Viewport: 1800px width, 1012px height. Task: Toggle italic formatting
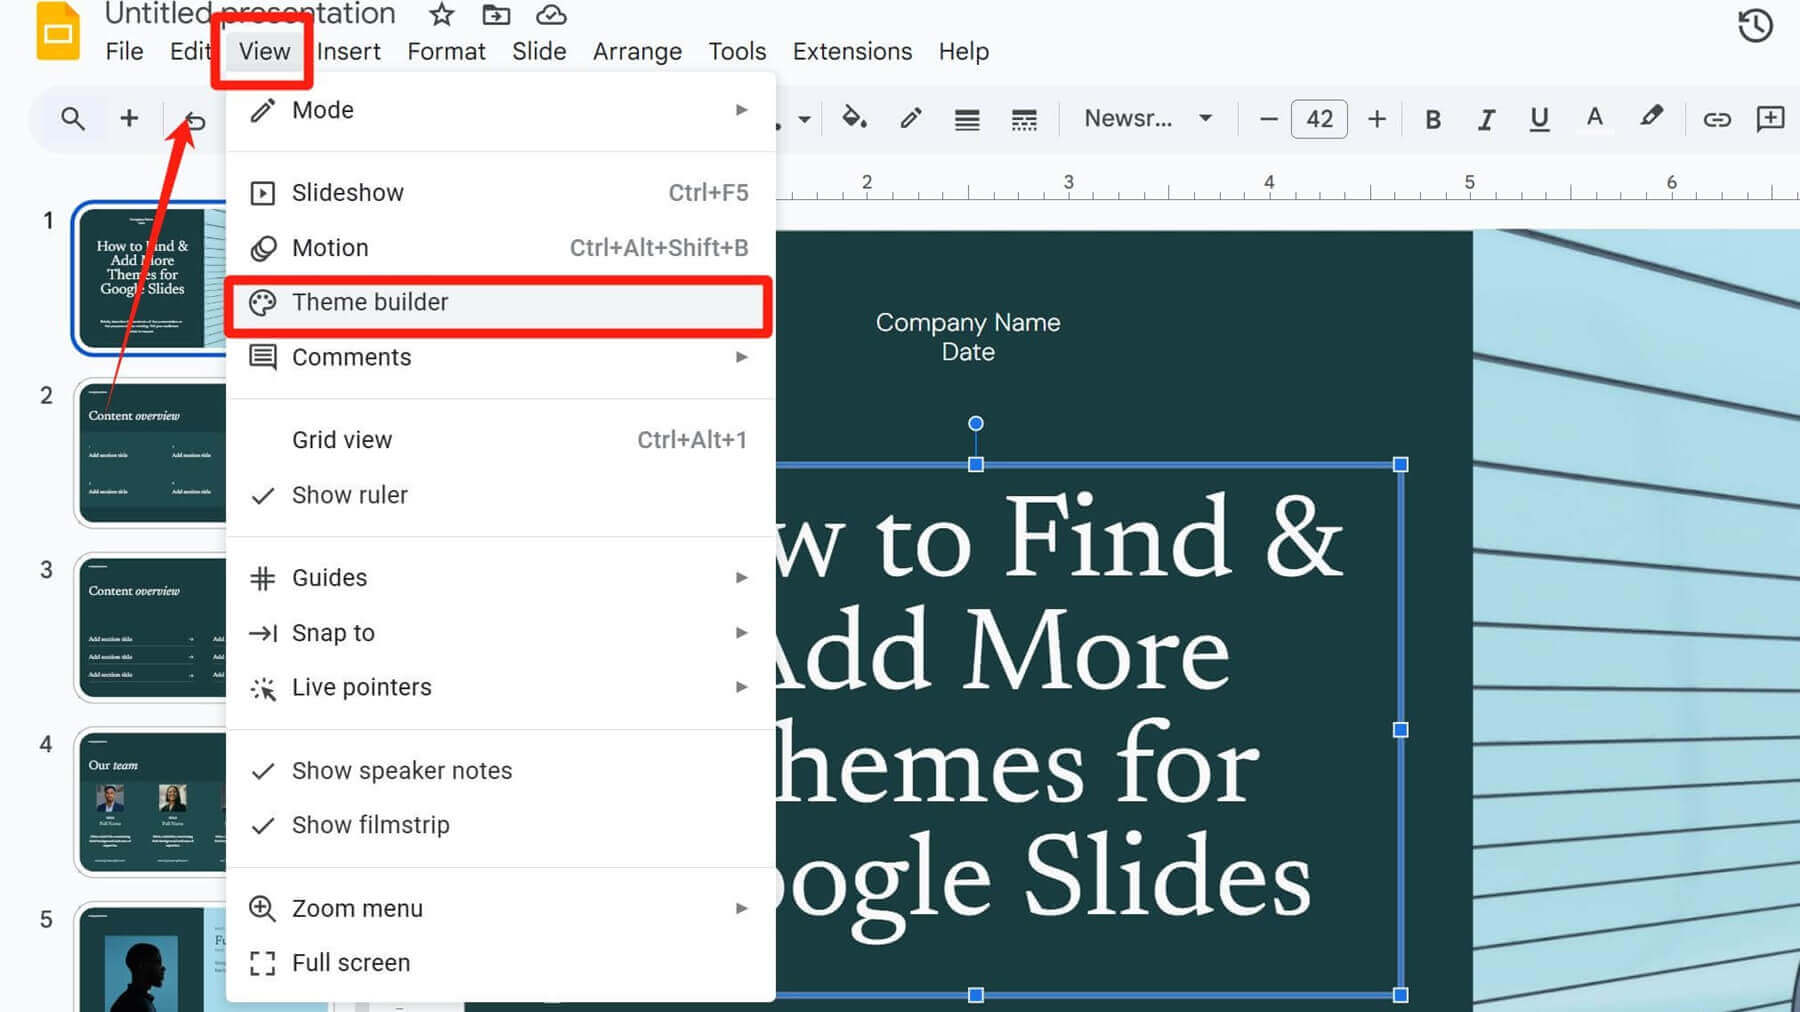[1486, 119]
